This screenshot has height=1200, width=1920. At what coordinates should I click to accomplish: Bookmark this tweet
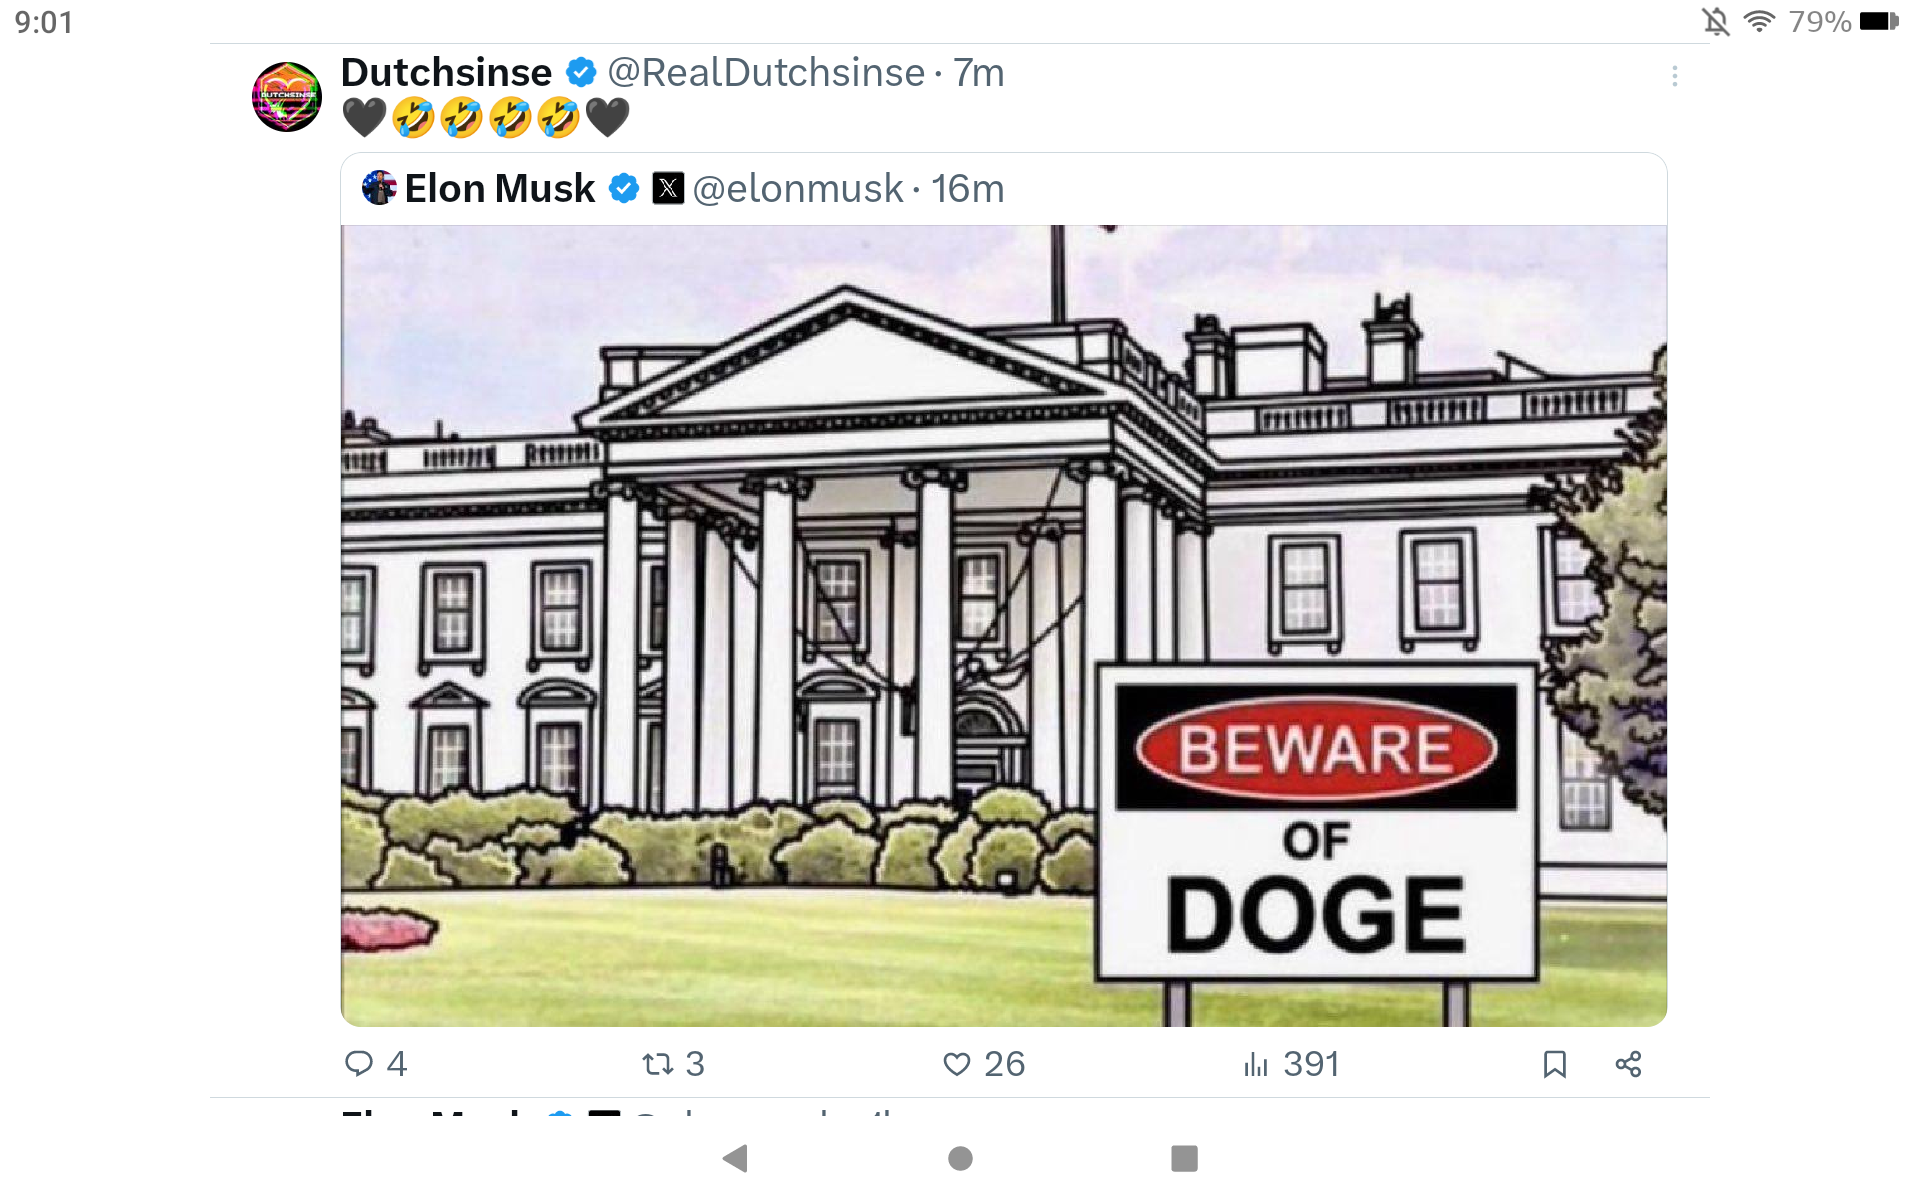coord(1554,1064)
